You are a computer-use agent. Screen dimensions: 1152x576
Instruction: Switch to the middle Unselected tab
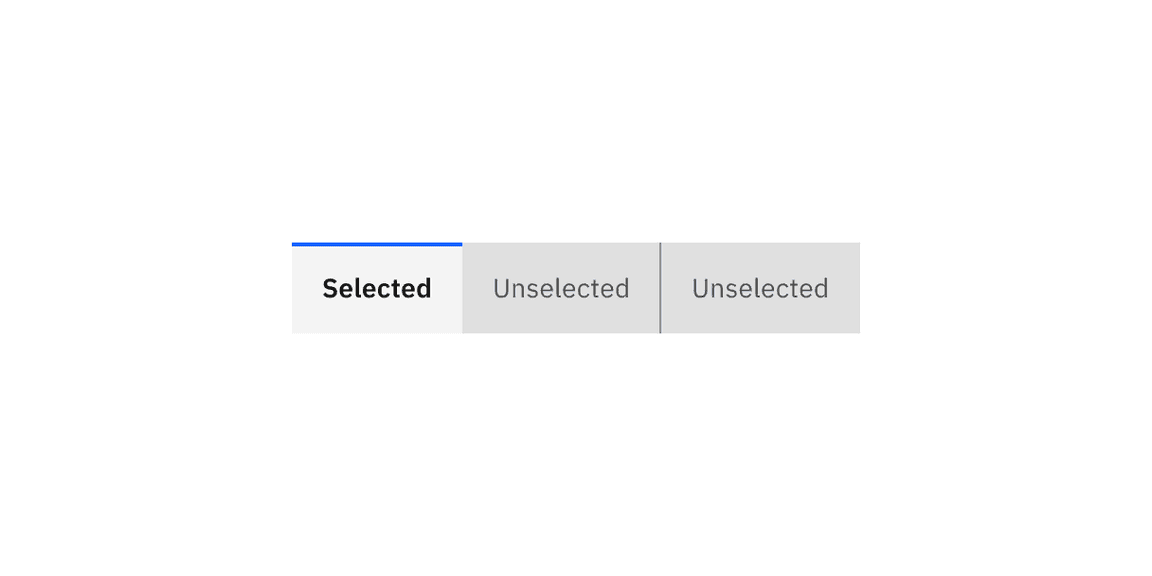coord(561,288)
